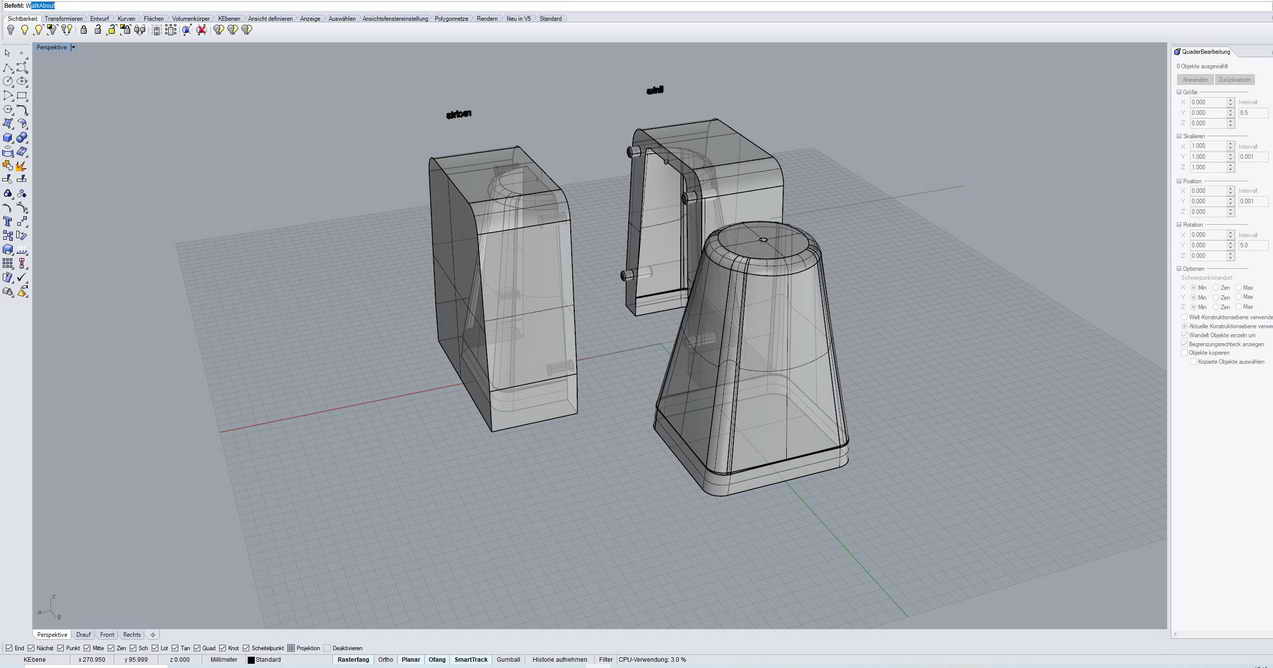This screenshot has height=668, width=1273.
Task: Collapse the Größe section in panel
Action: (x=1179, y=92)
